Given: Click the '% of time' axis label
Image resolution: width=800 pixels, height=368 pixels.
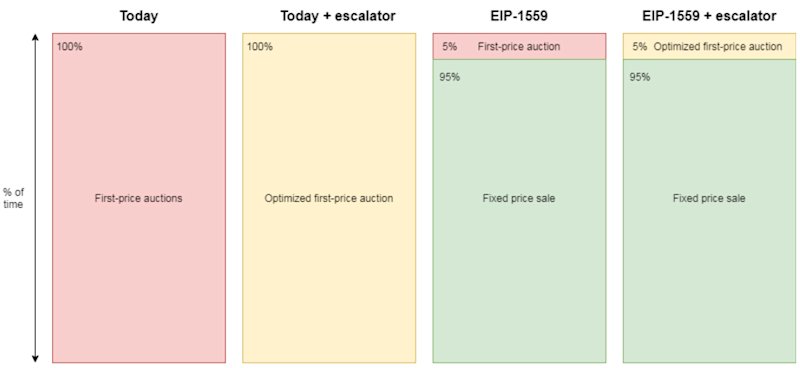Looking at the screenshot, I should coord(13,198).
